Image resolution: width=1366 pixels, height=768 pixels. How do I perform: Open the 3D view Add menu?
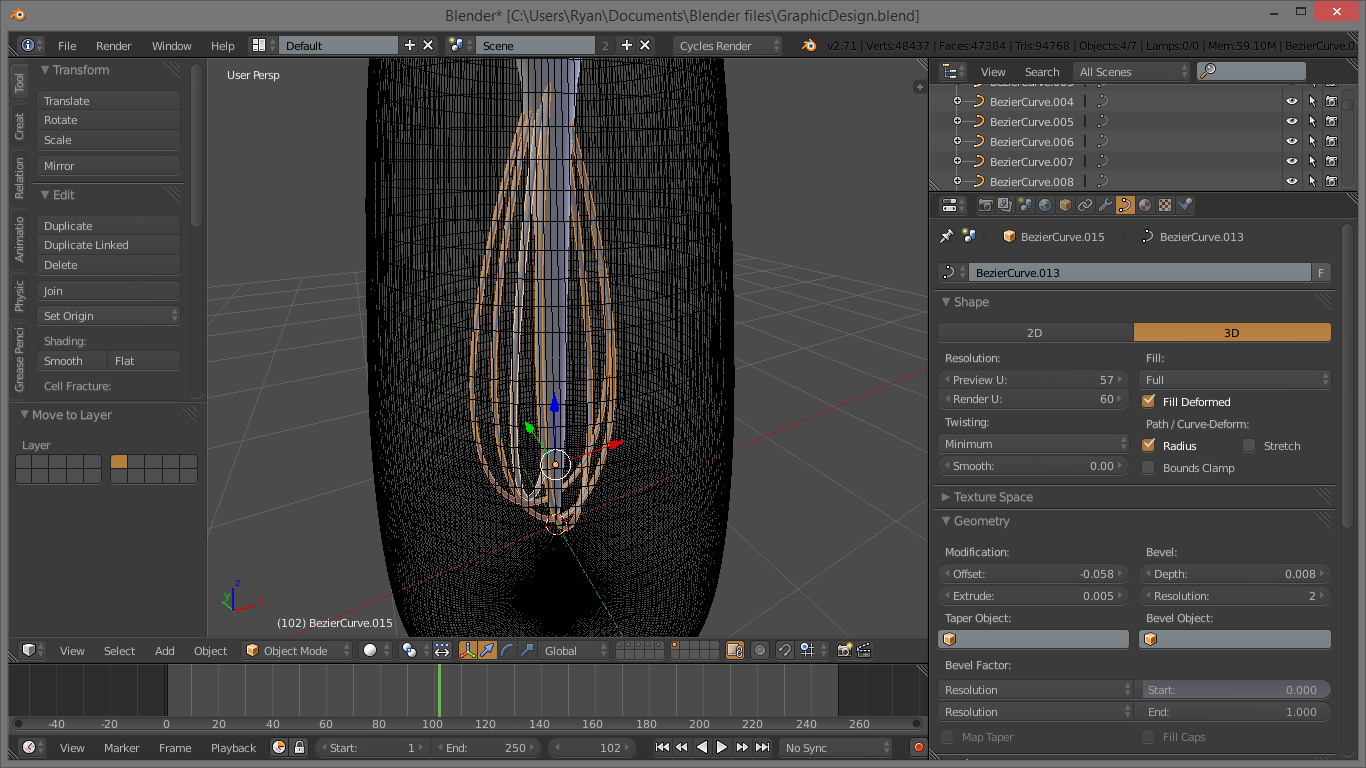tap(165, 651)
